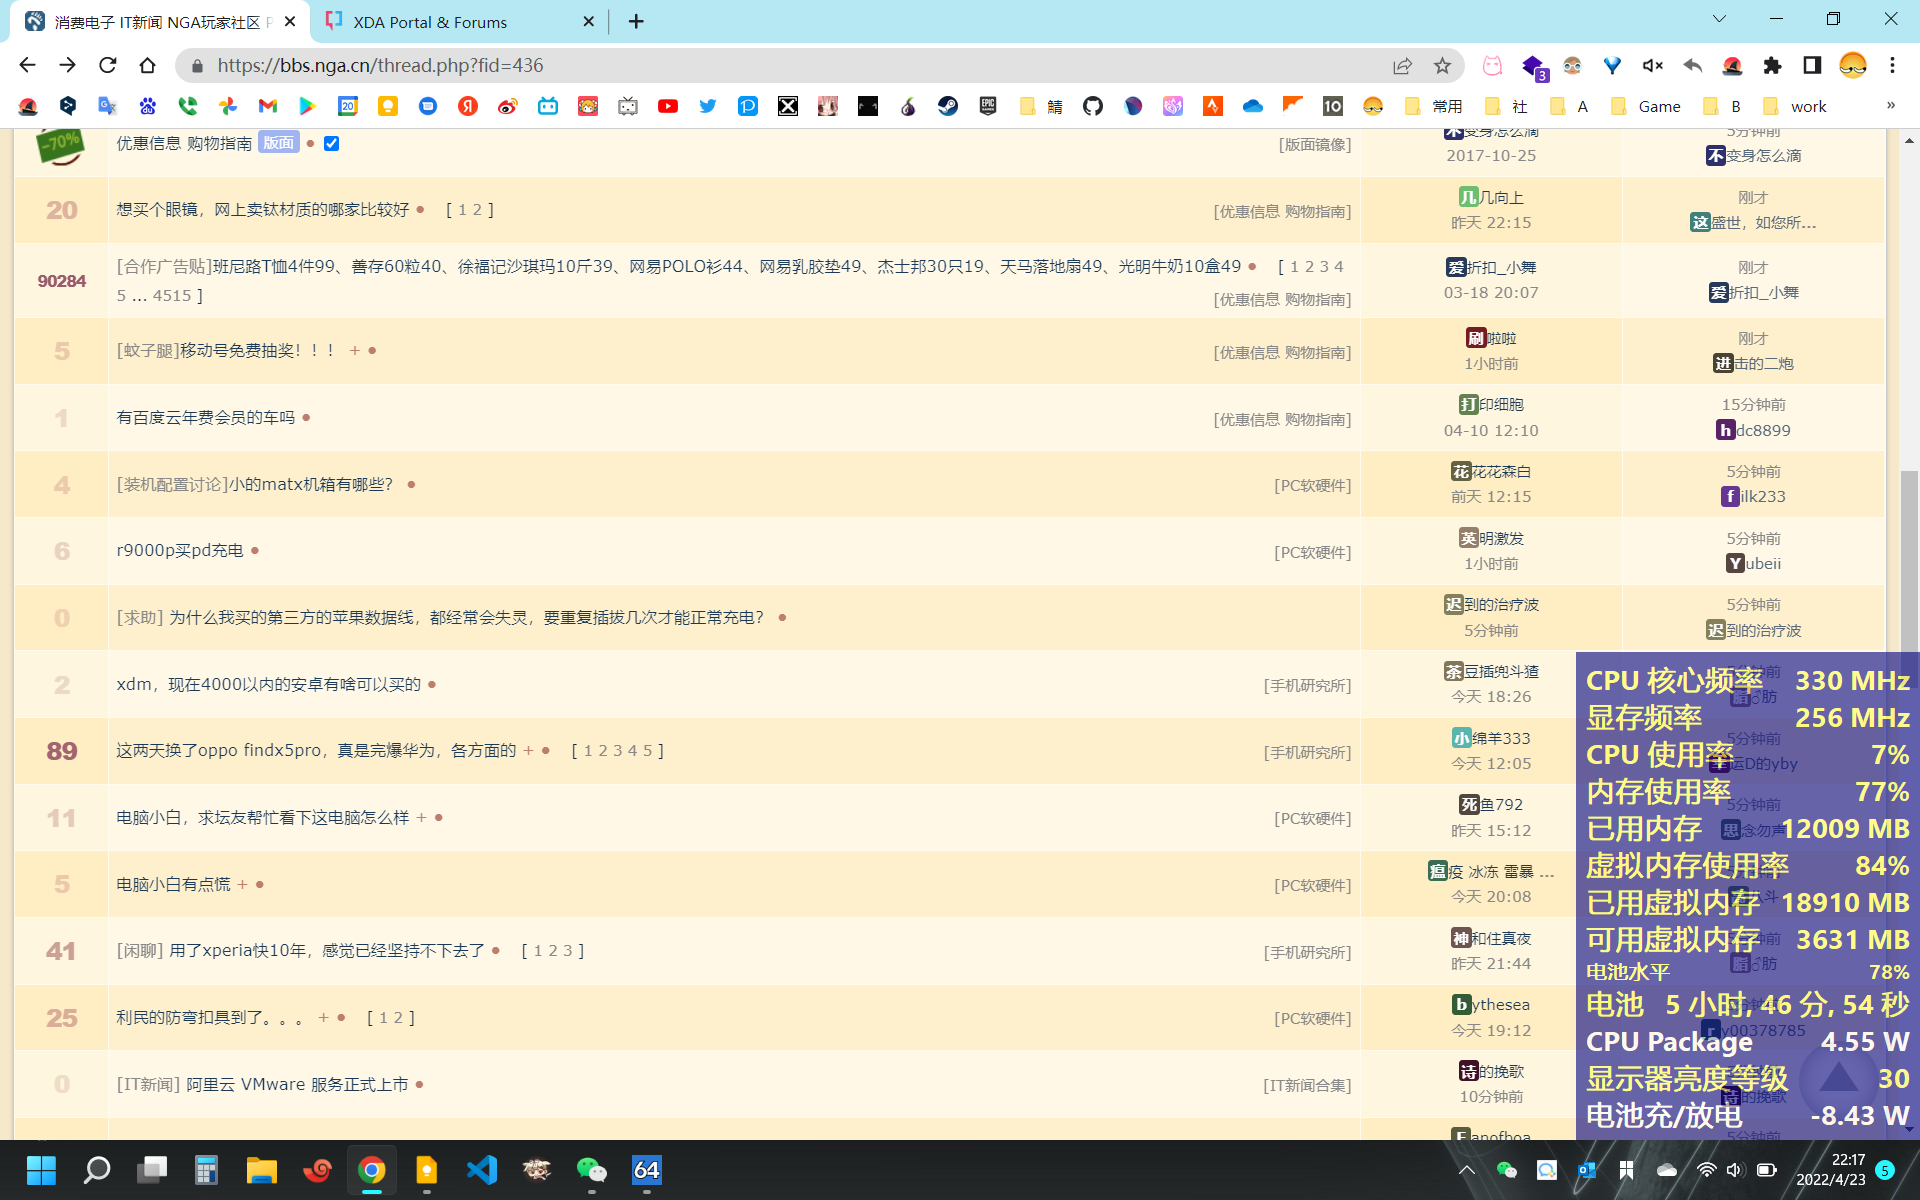
Task: Open the Baidu paw bookmark
Action: point(148,106)
